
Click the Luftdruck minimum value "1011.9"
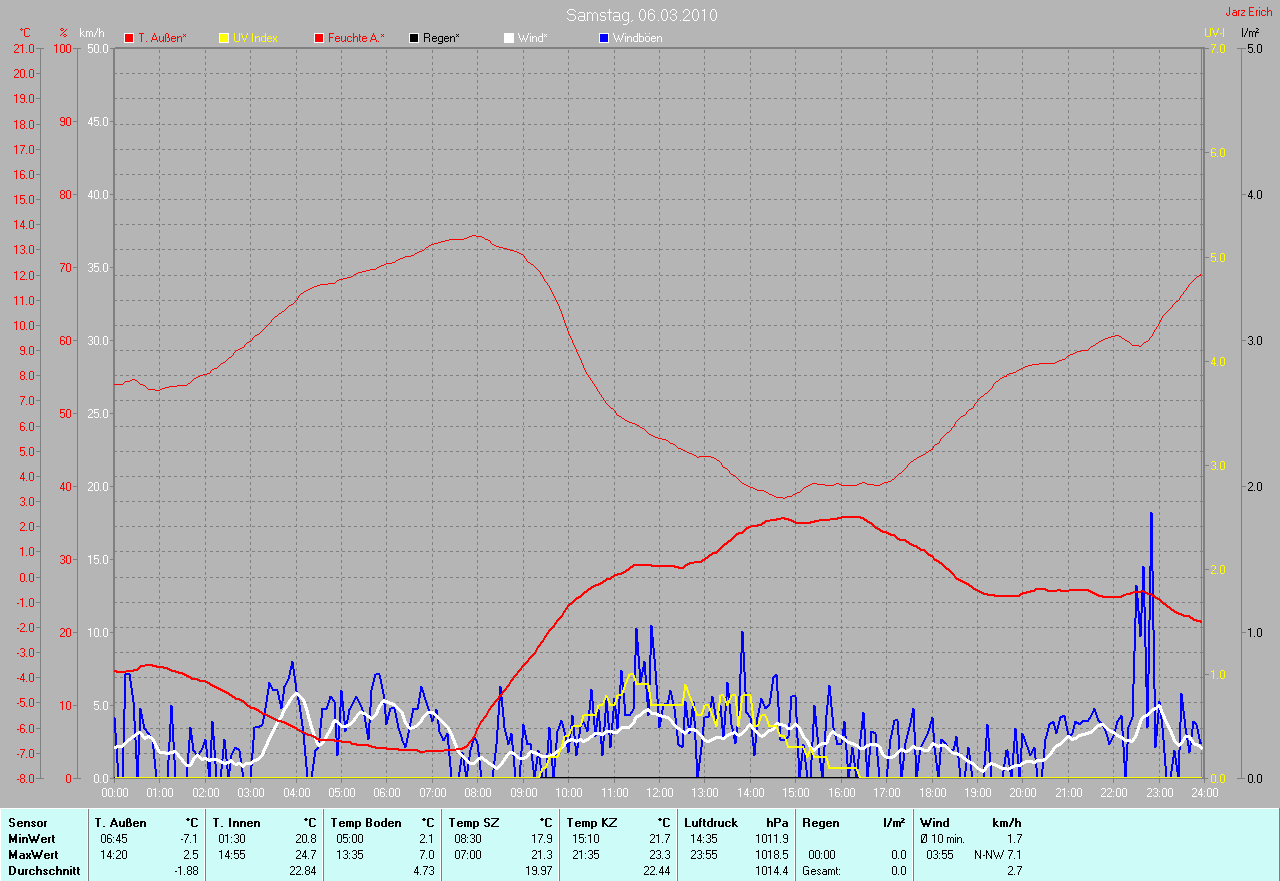click(x=771, y=839)
